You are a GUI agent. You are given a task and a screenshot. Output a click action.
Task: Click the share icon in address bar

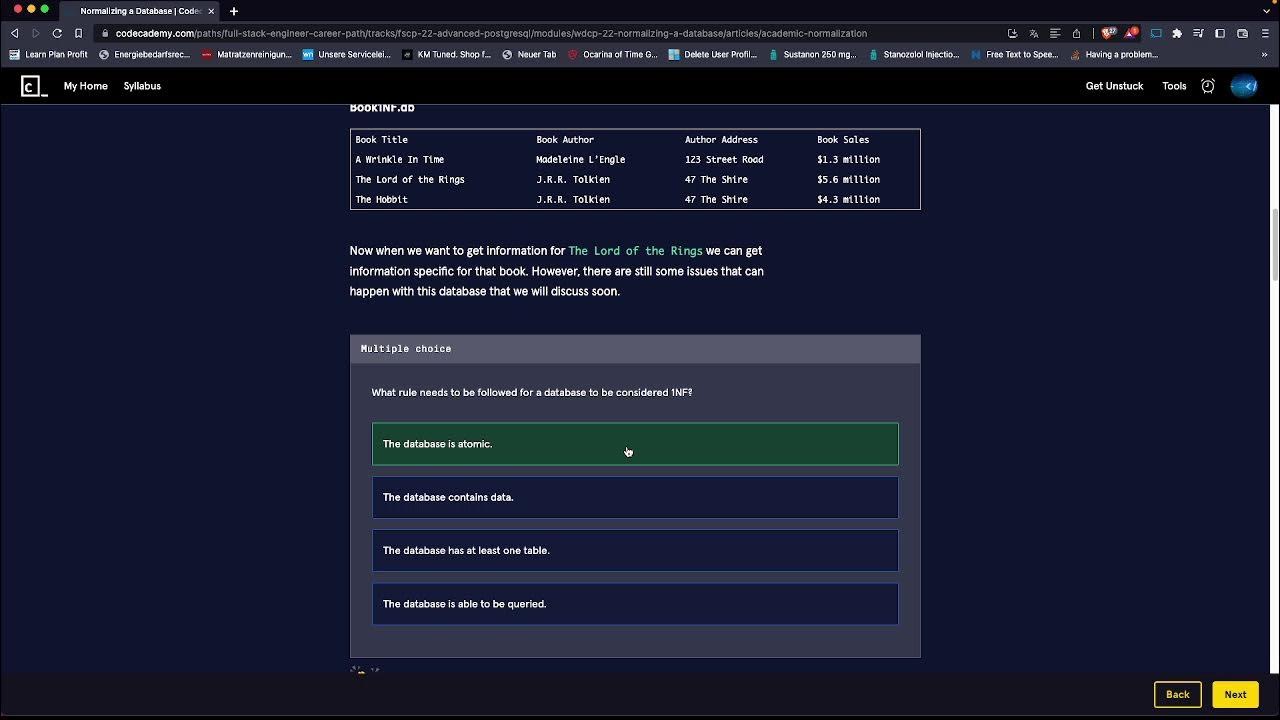click(x=1076, y=33)
